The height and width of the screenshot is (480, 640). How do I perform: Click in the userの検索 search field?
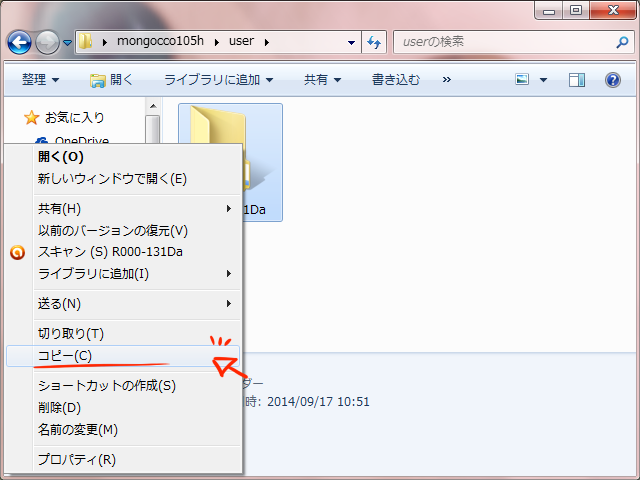tap(500, 43)
